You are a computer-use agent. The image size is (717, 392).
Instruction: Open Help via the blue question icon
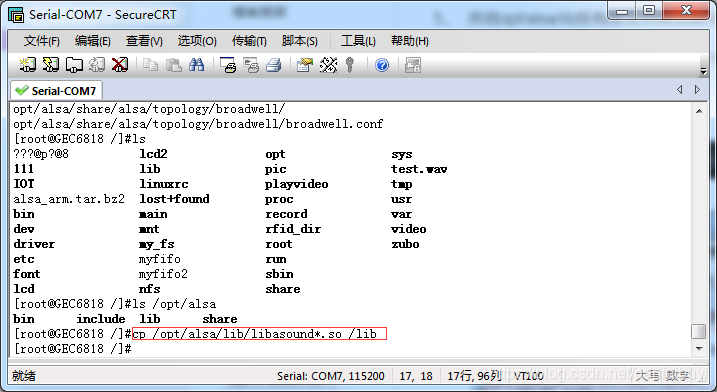click(x=382, y=65)
